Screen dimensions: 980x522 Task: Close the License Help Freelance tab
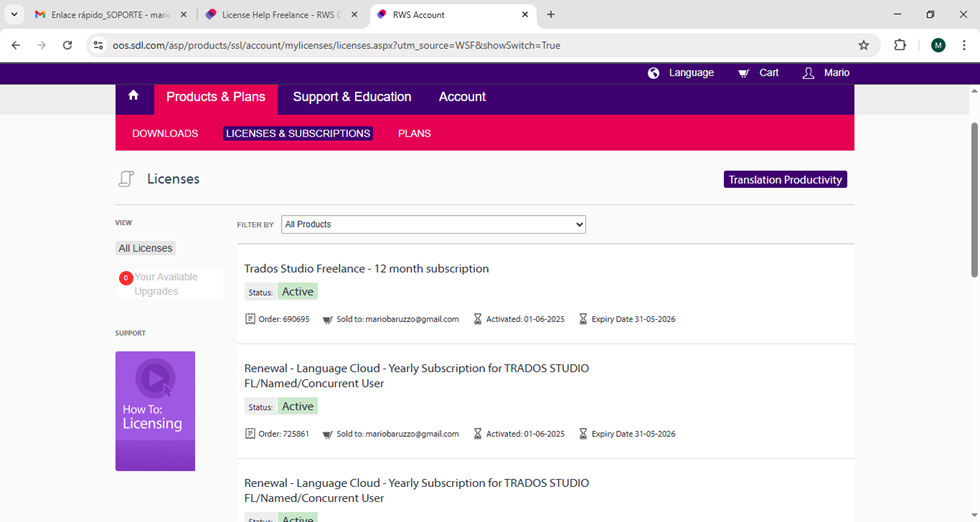(354, 14)
